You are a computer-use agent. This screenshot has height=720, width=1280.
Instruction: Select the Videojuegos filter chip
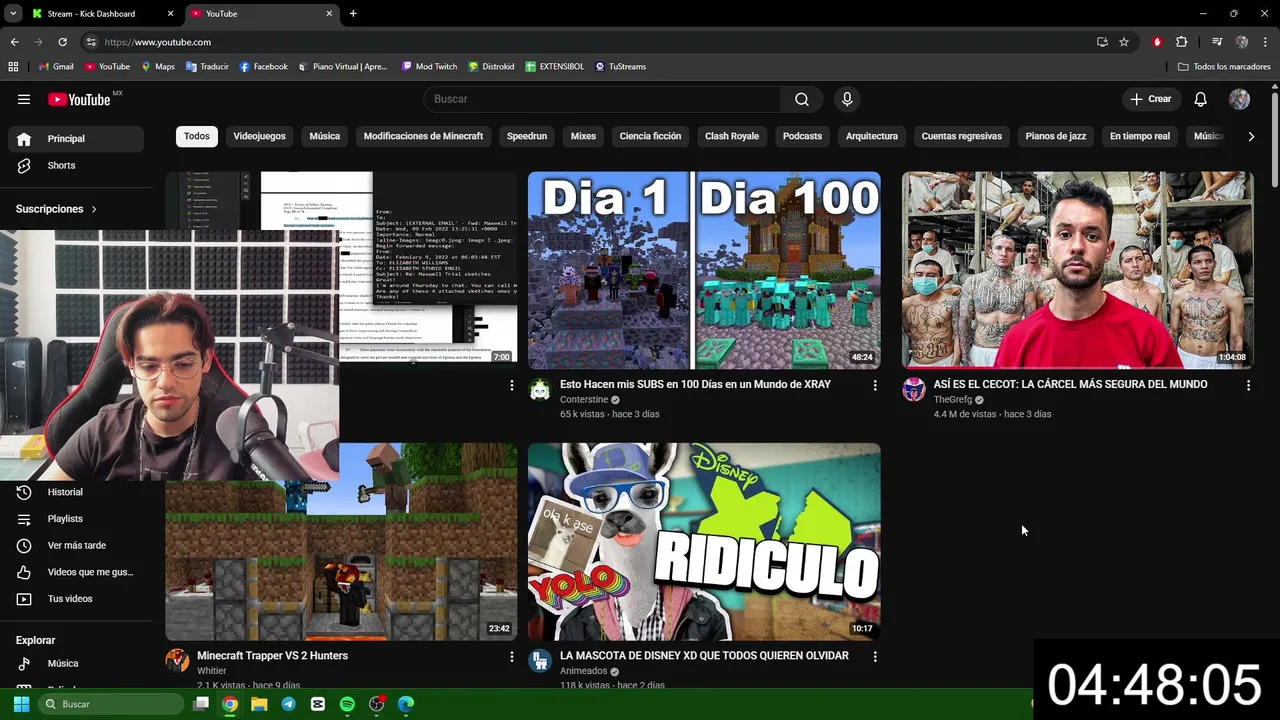(259, 136)
